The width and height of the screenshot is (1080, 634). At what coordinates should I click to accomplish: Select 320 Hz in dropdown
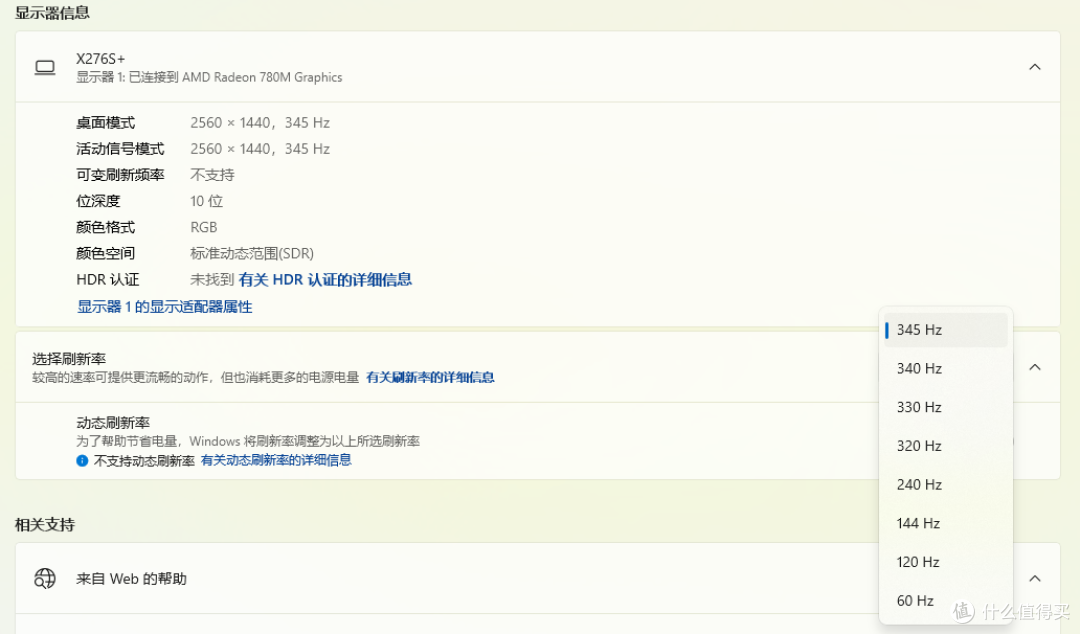(946, 446)
